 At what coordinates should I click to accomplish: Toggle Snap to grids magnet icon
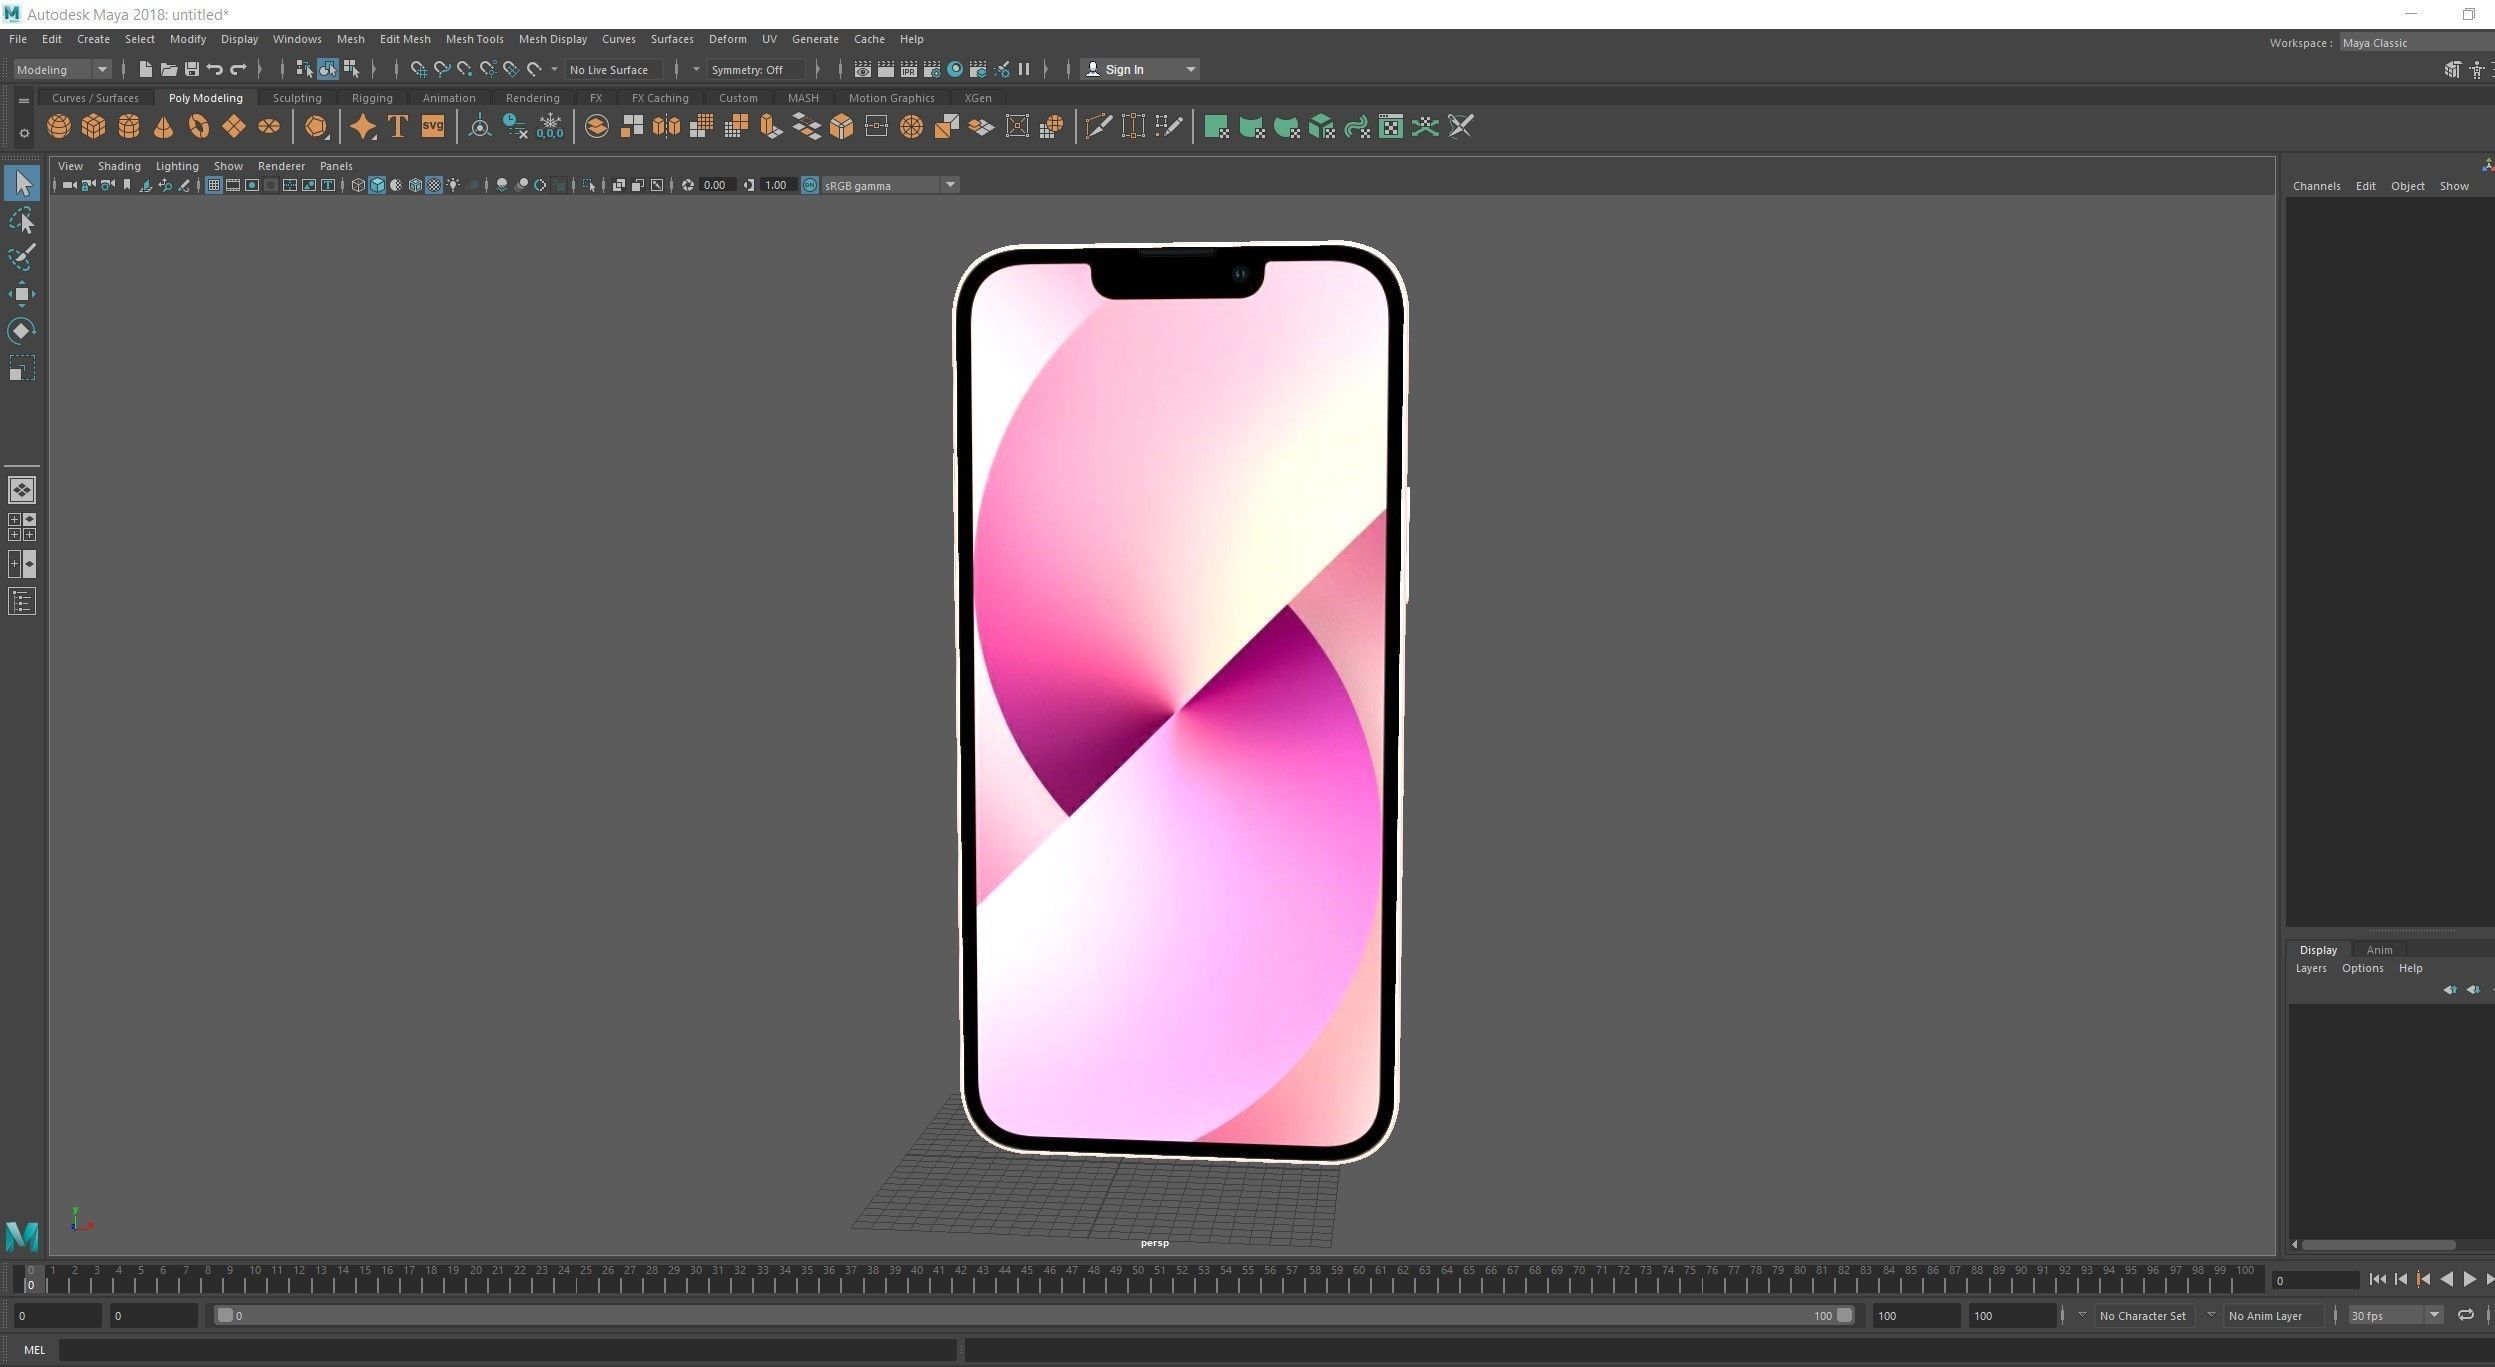(418, 69)
